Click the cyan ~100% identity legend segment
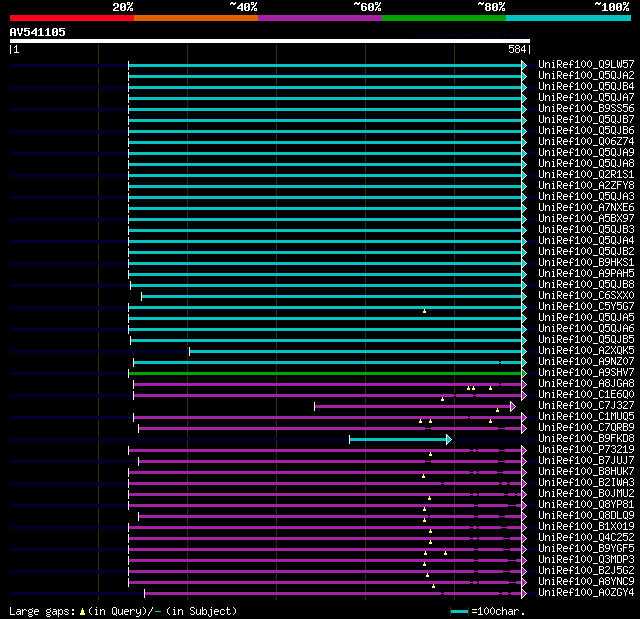The image size is (640, 619). point(569,18)
